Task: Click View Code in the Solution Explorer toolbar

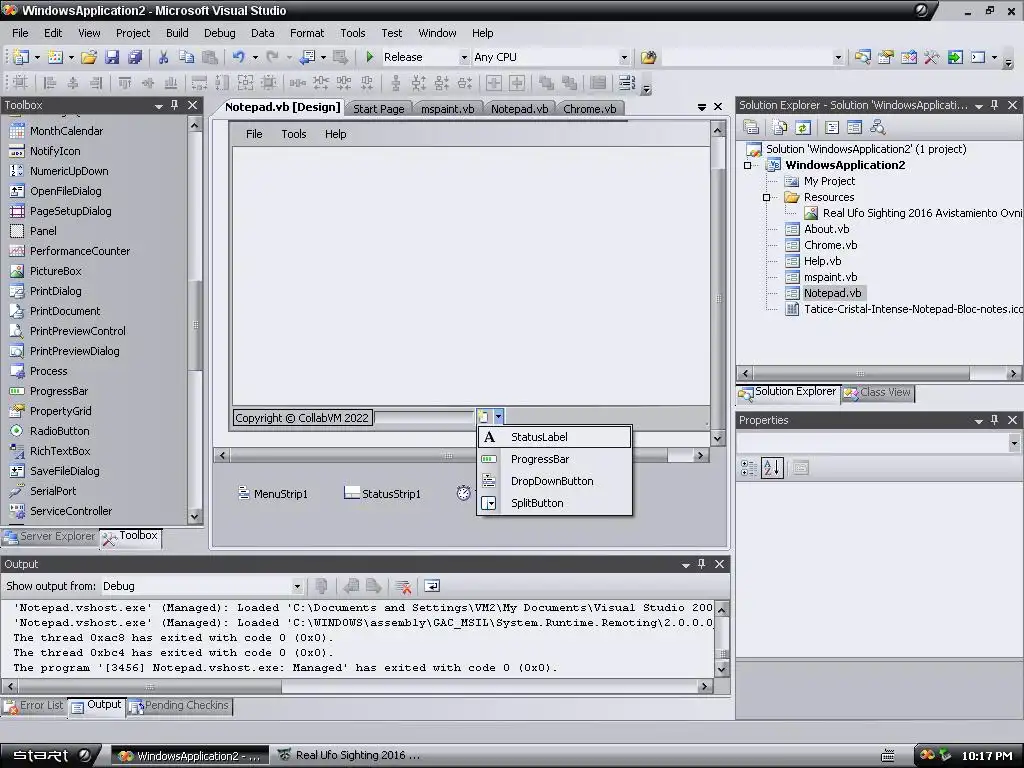Action: pos(831,127)
